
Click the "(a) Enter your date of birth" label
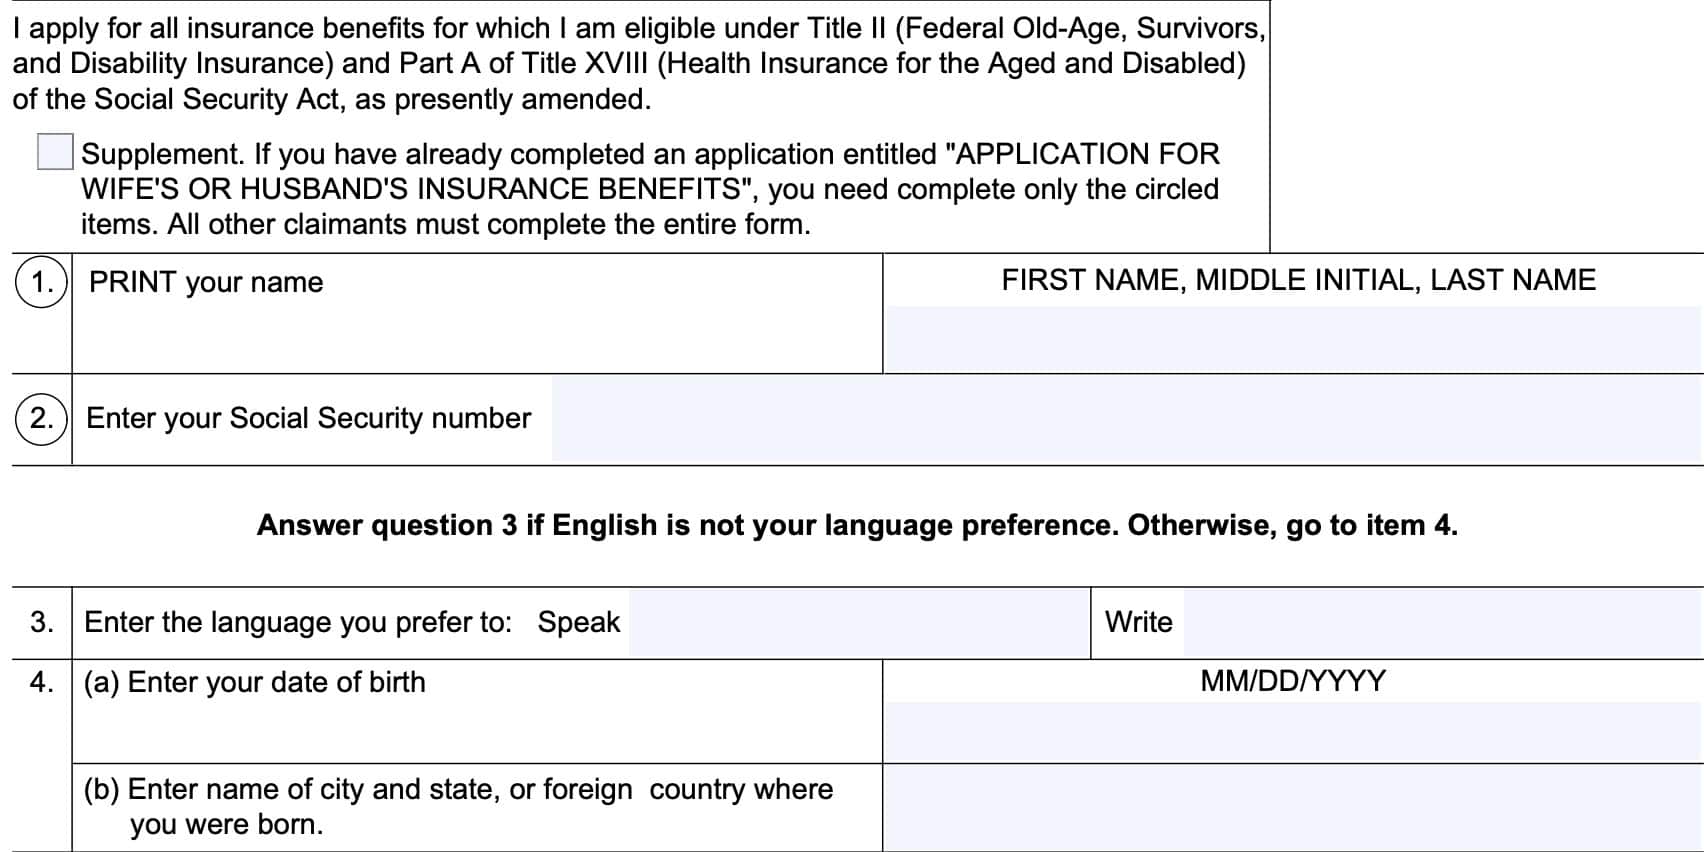pos(255,682)
